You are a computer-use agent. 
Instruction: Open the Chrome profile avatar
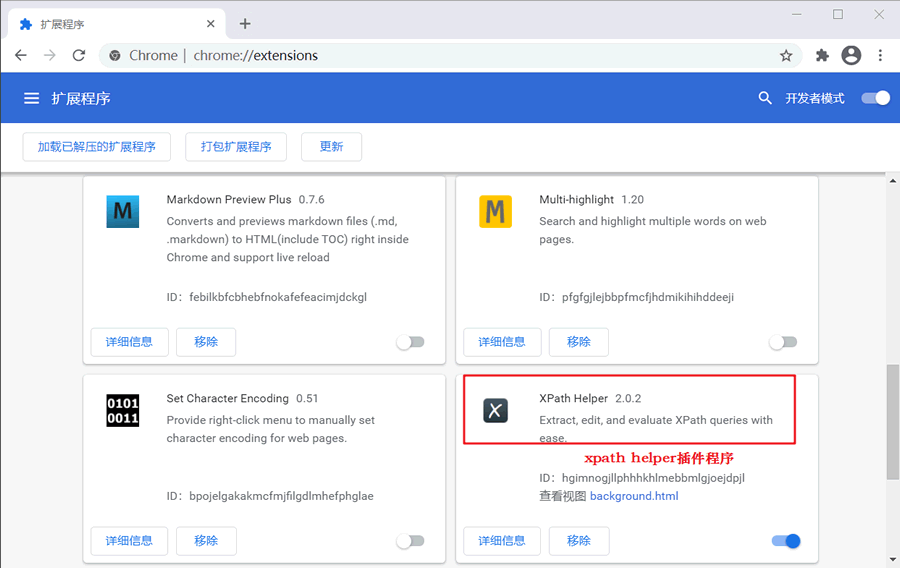pyautogui.click(x=851, y=56)
